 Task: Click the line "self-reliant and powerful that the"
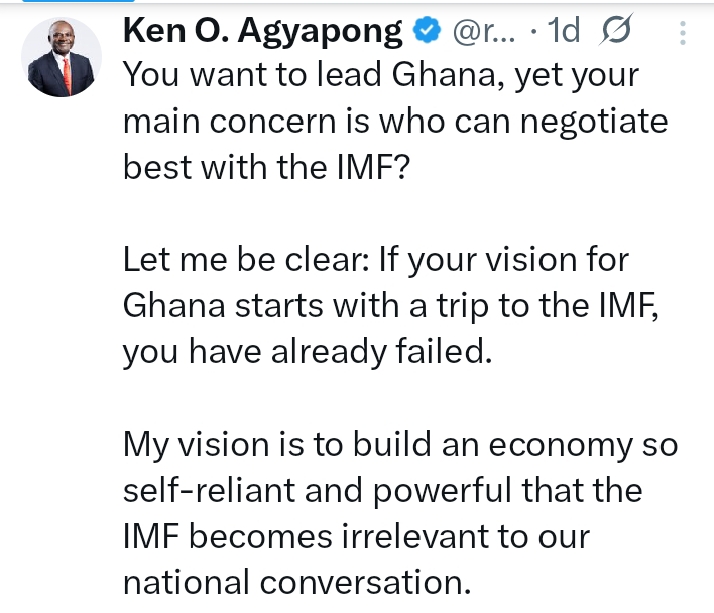click(382, 491)
